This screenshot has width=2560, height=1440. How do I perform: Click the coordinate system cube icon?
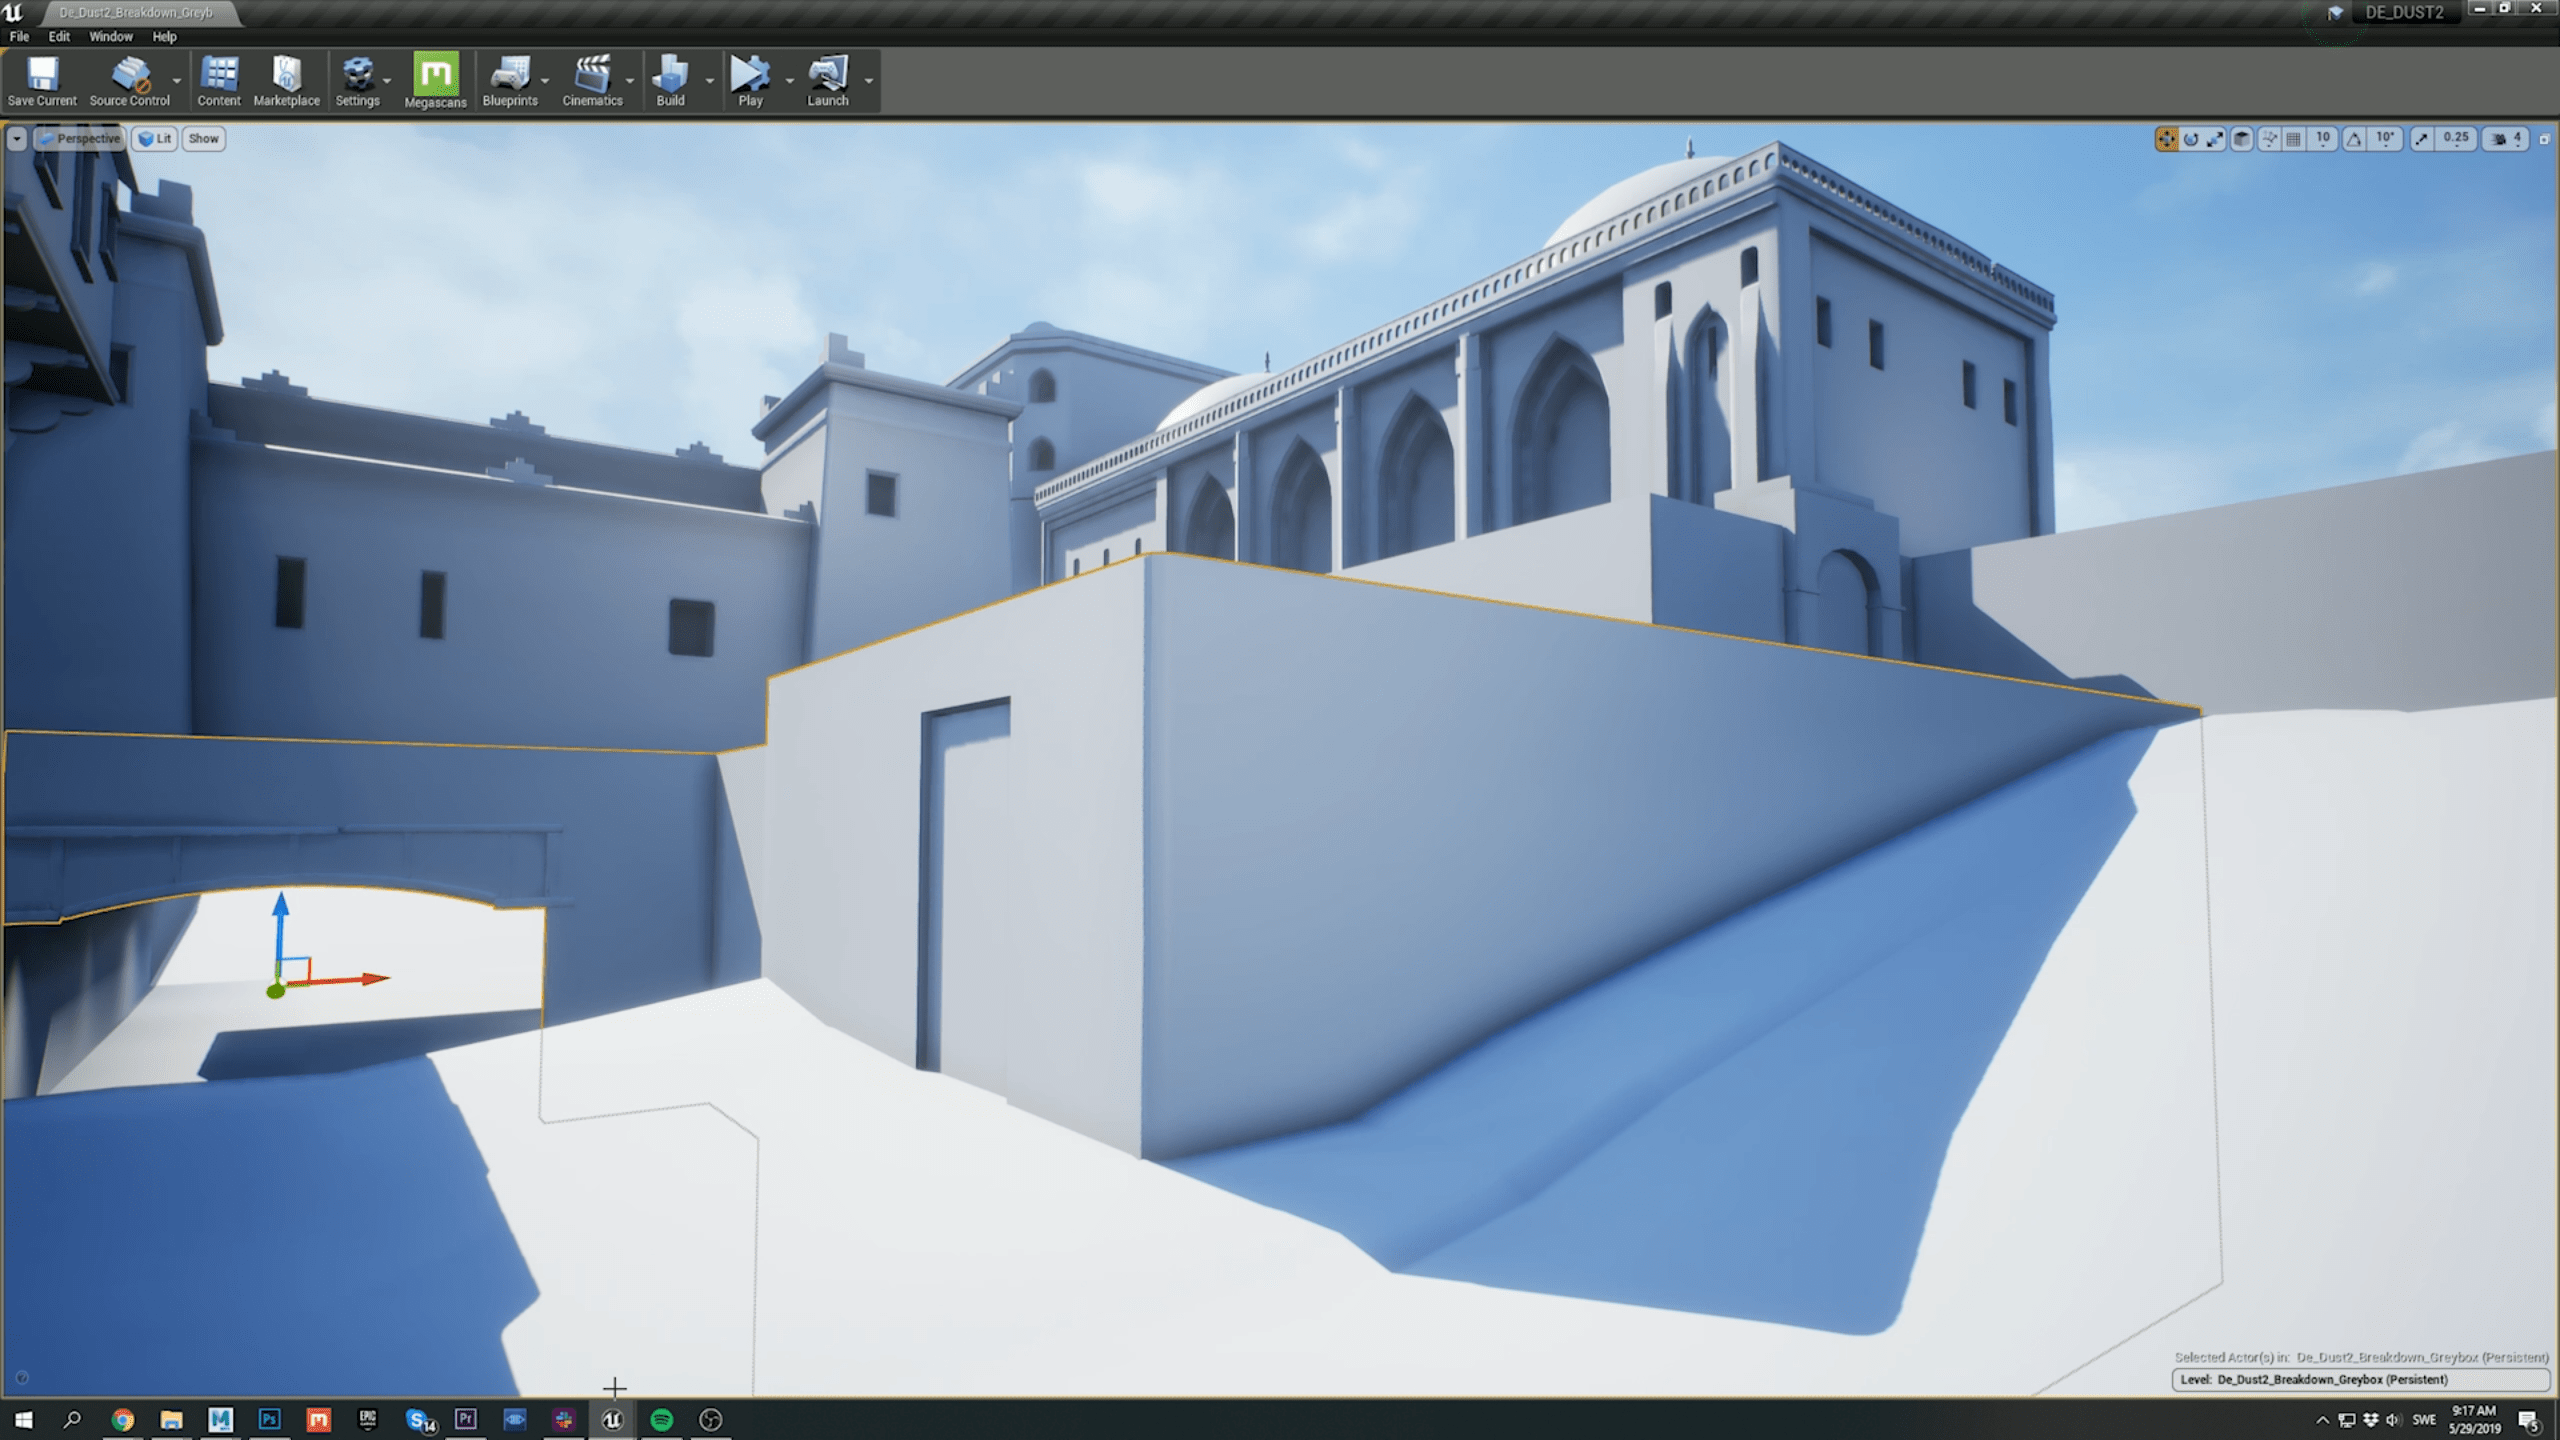coord(2242,139)
